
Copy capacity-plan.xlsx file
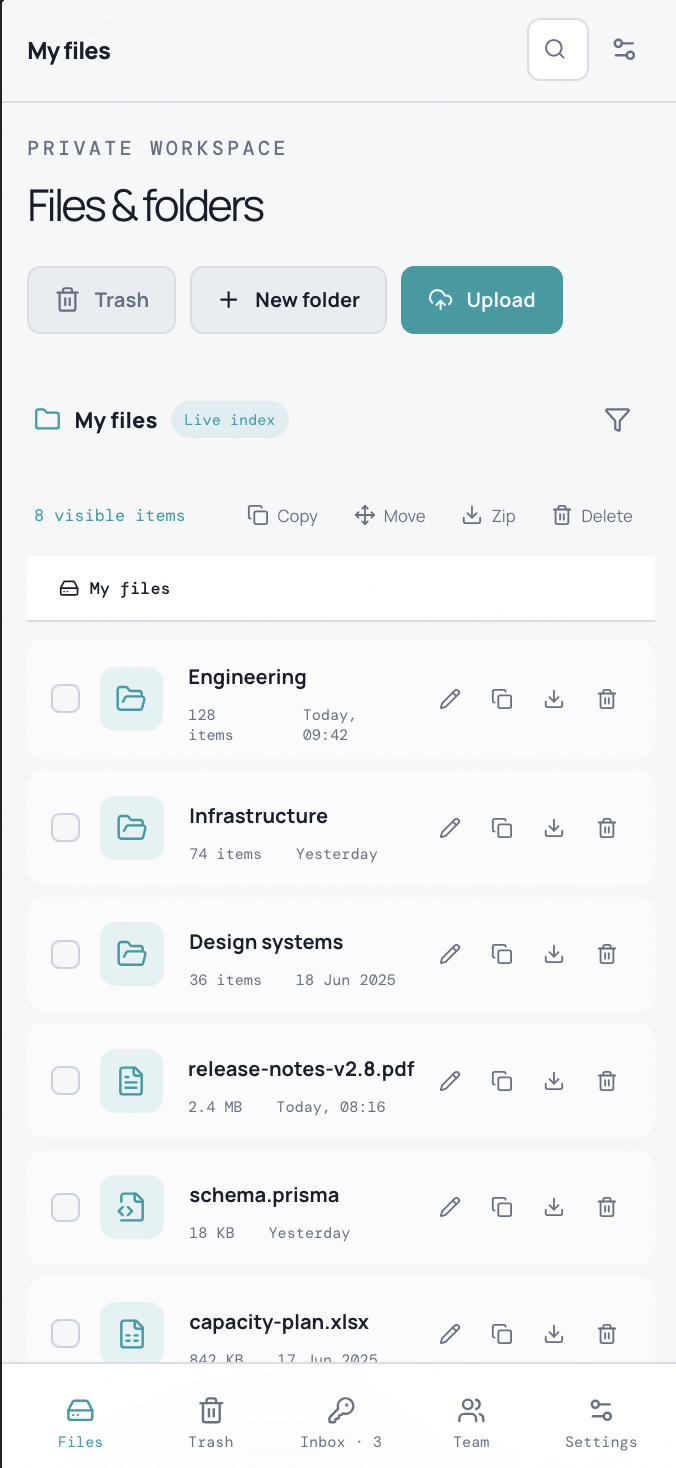tap(503, 1334)
